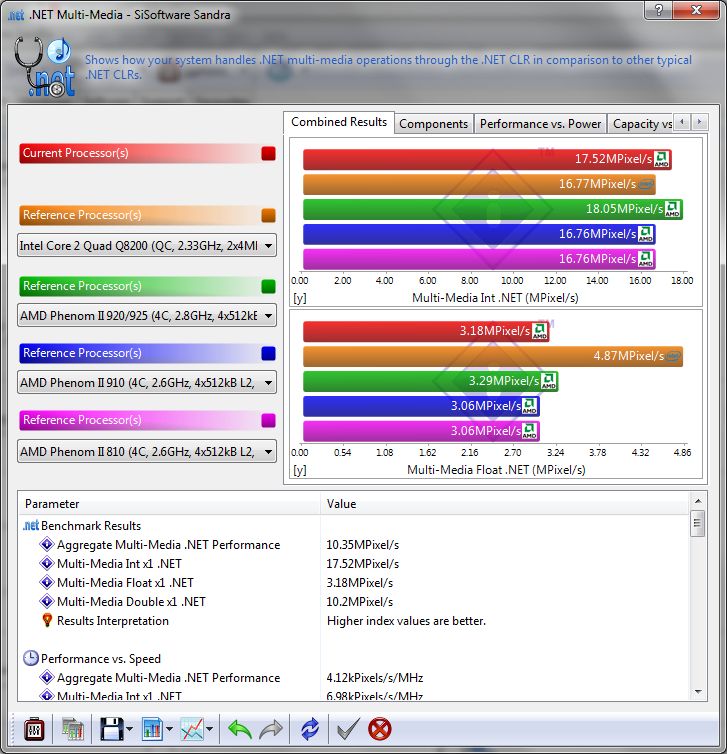The height and width of the screenshot is (754, 727).
Task: Open the AMD Phenom II 810 dropdown
Action: 147,452
